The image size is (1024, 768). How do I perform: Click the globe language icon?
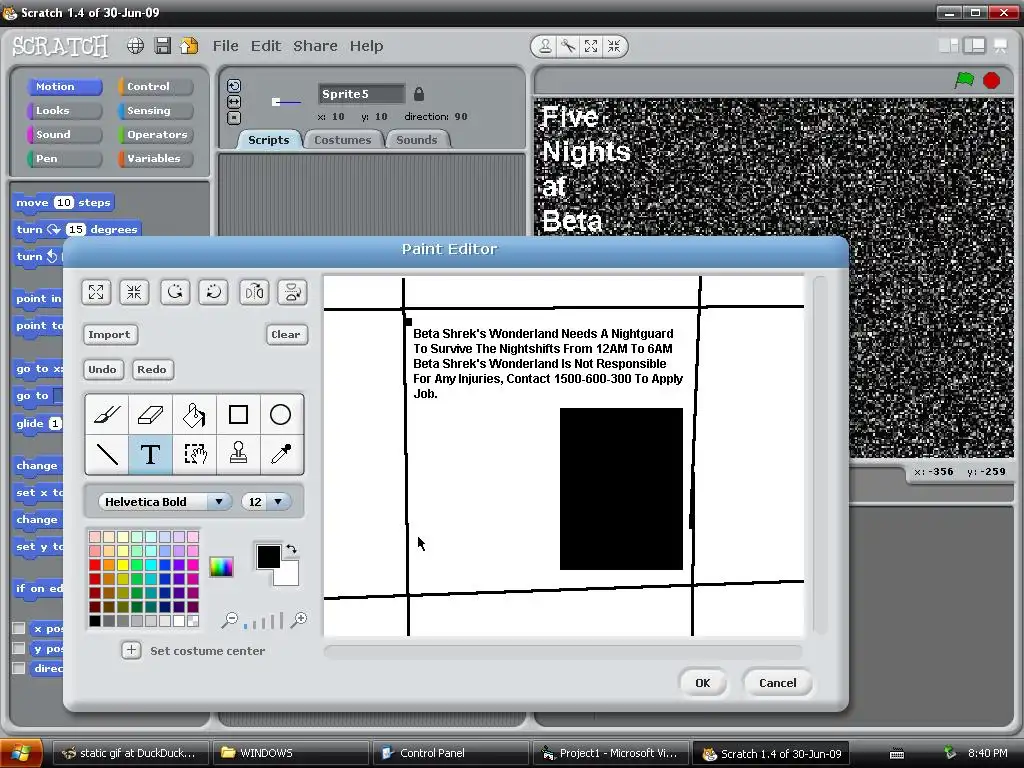pos(135,46)
